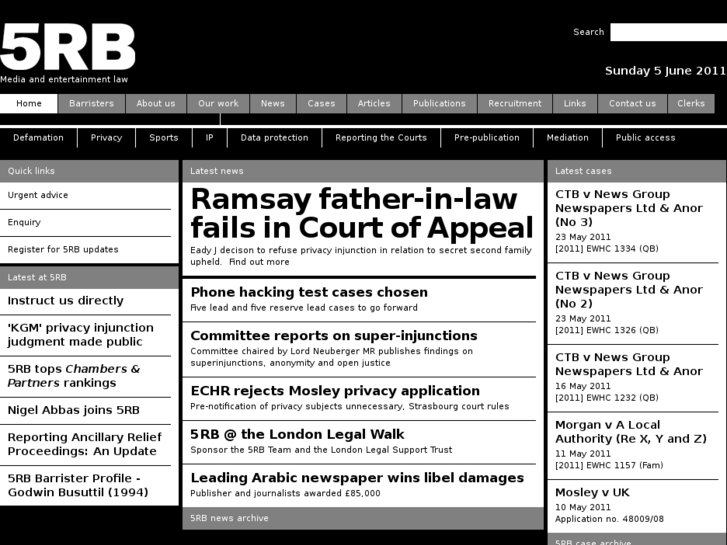This screenshot has width=727, height=545.
Task: Go to the Contact us tab
Action: click(632, 103)
